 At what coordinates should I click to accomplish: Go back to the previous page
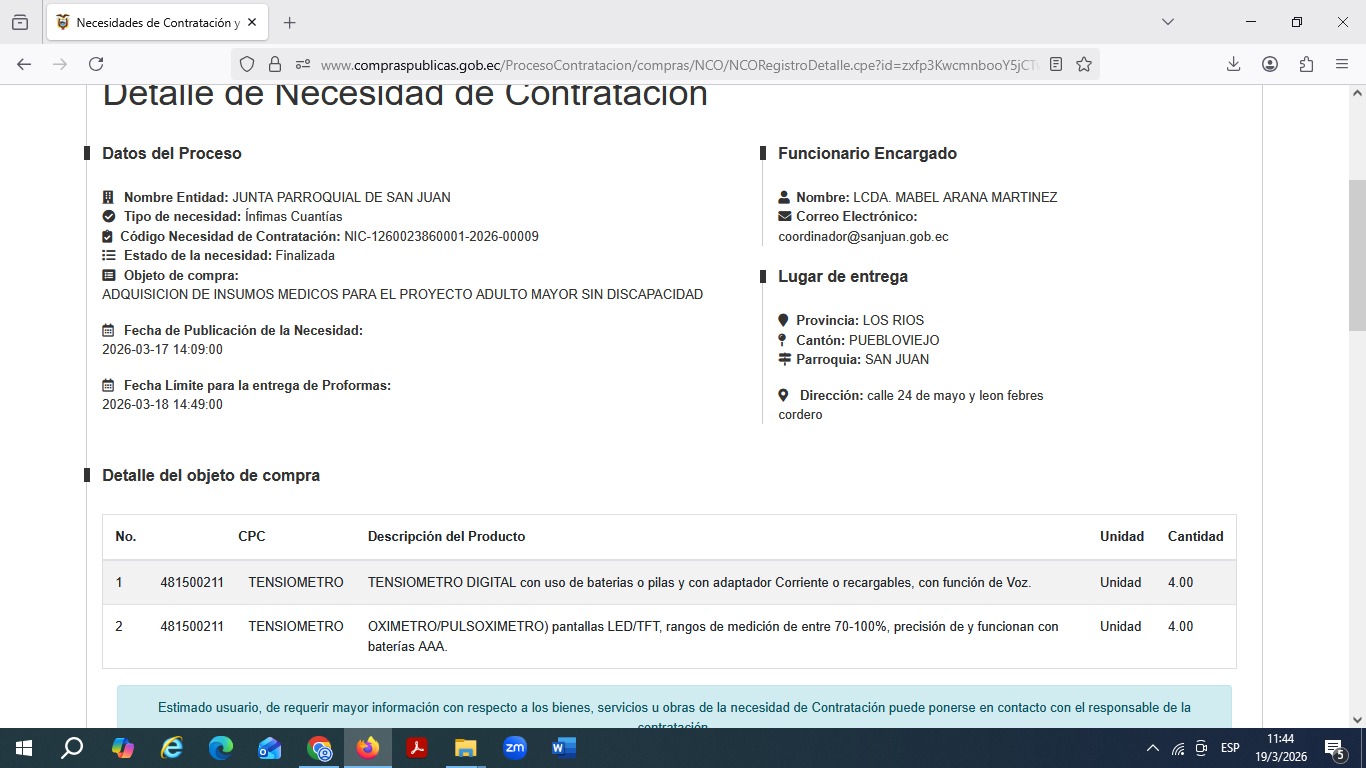[x=24, y=64]
